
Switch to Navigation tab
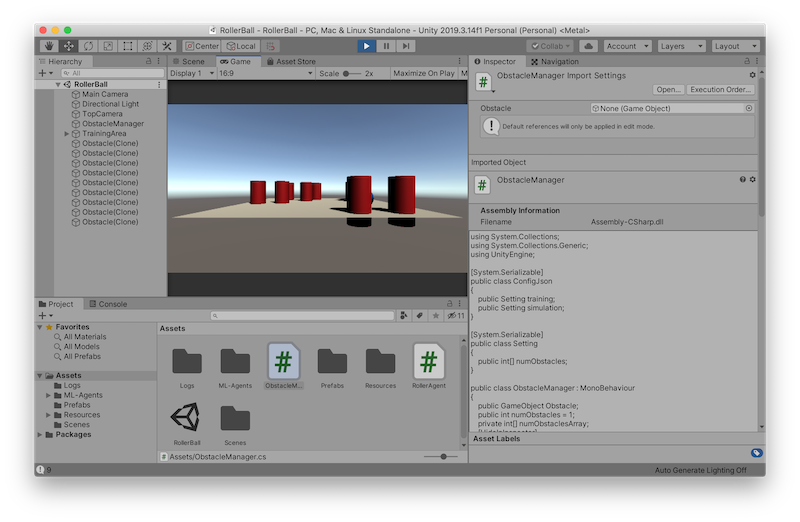(x=555, y=61)
